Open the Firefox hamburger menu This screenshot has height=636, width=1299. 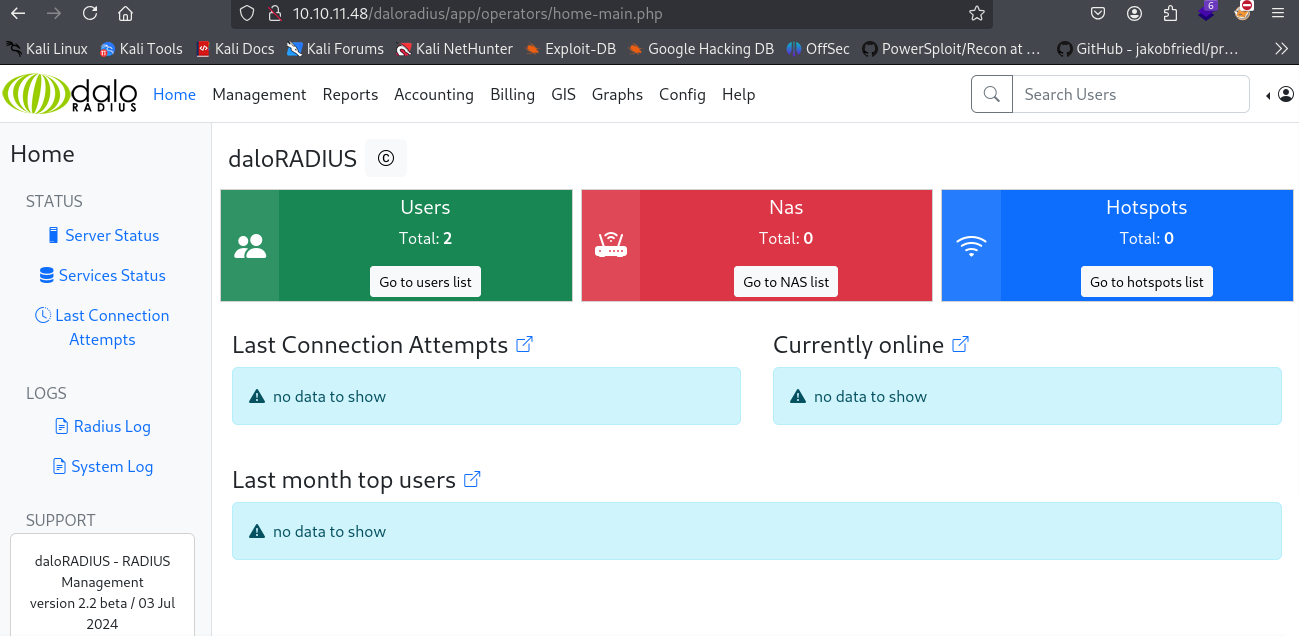pyautogui.click(x=1278, y=14)
